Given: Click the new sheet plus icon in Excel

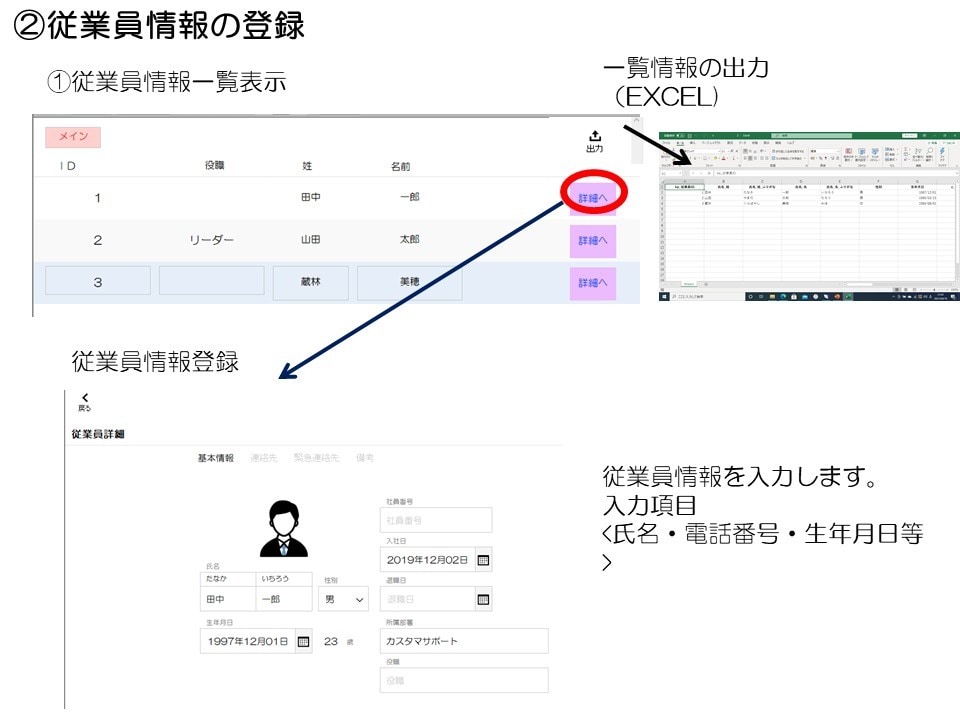Looking at the screenshot, I should (706, 284).
